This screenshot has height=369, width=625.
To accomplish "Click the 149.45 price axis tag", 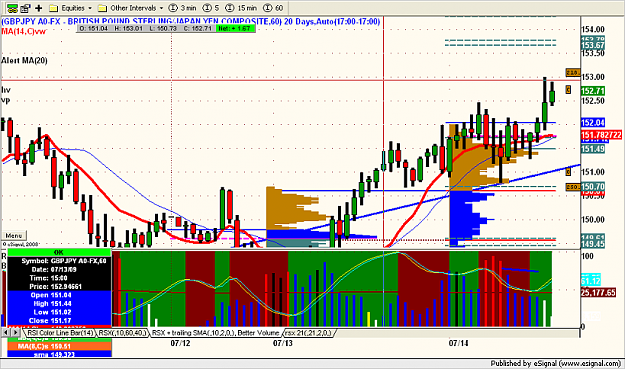I will pyautogui.click(x=593, y=244).
